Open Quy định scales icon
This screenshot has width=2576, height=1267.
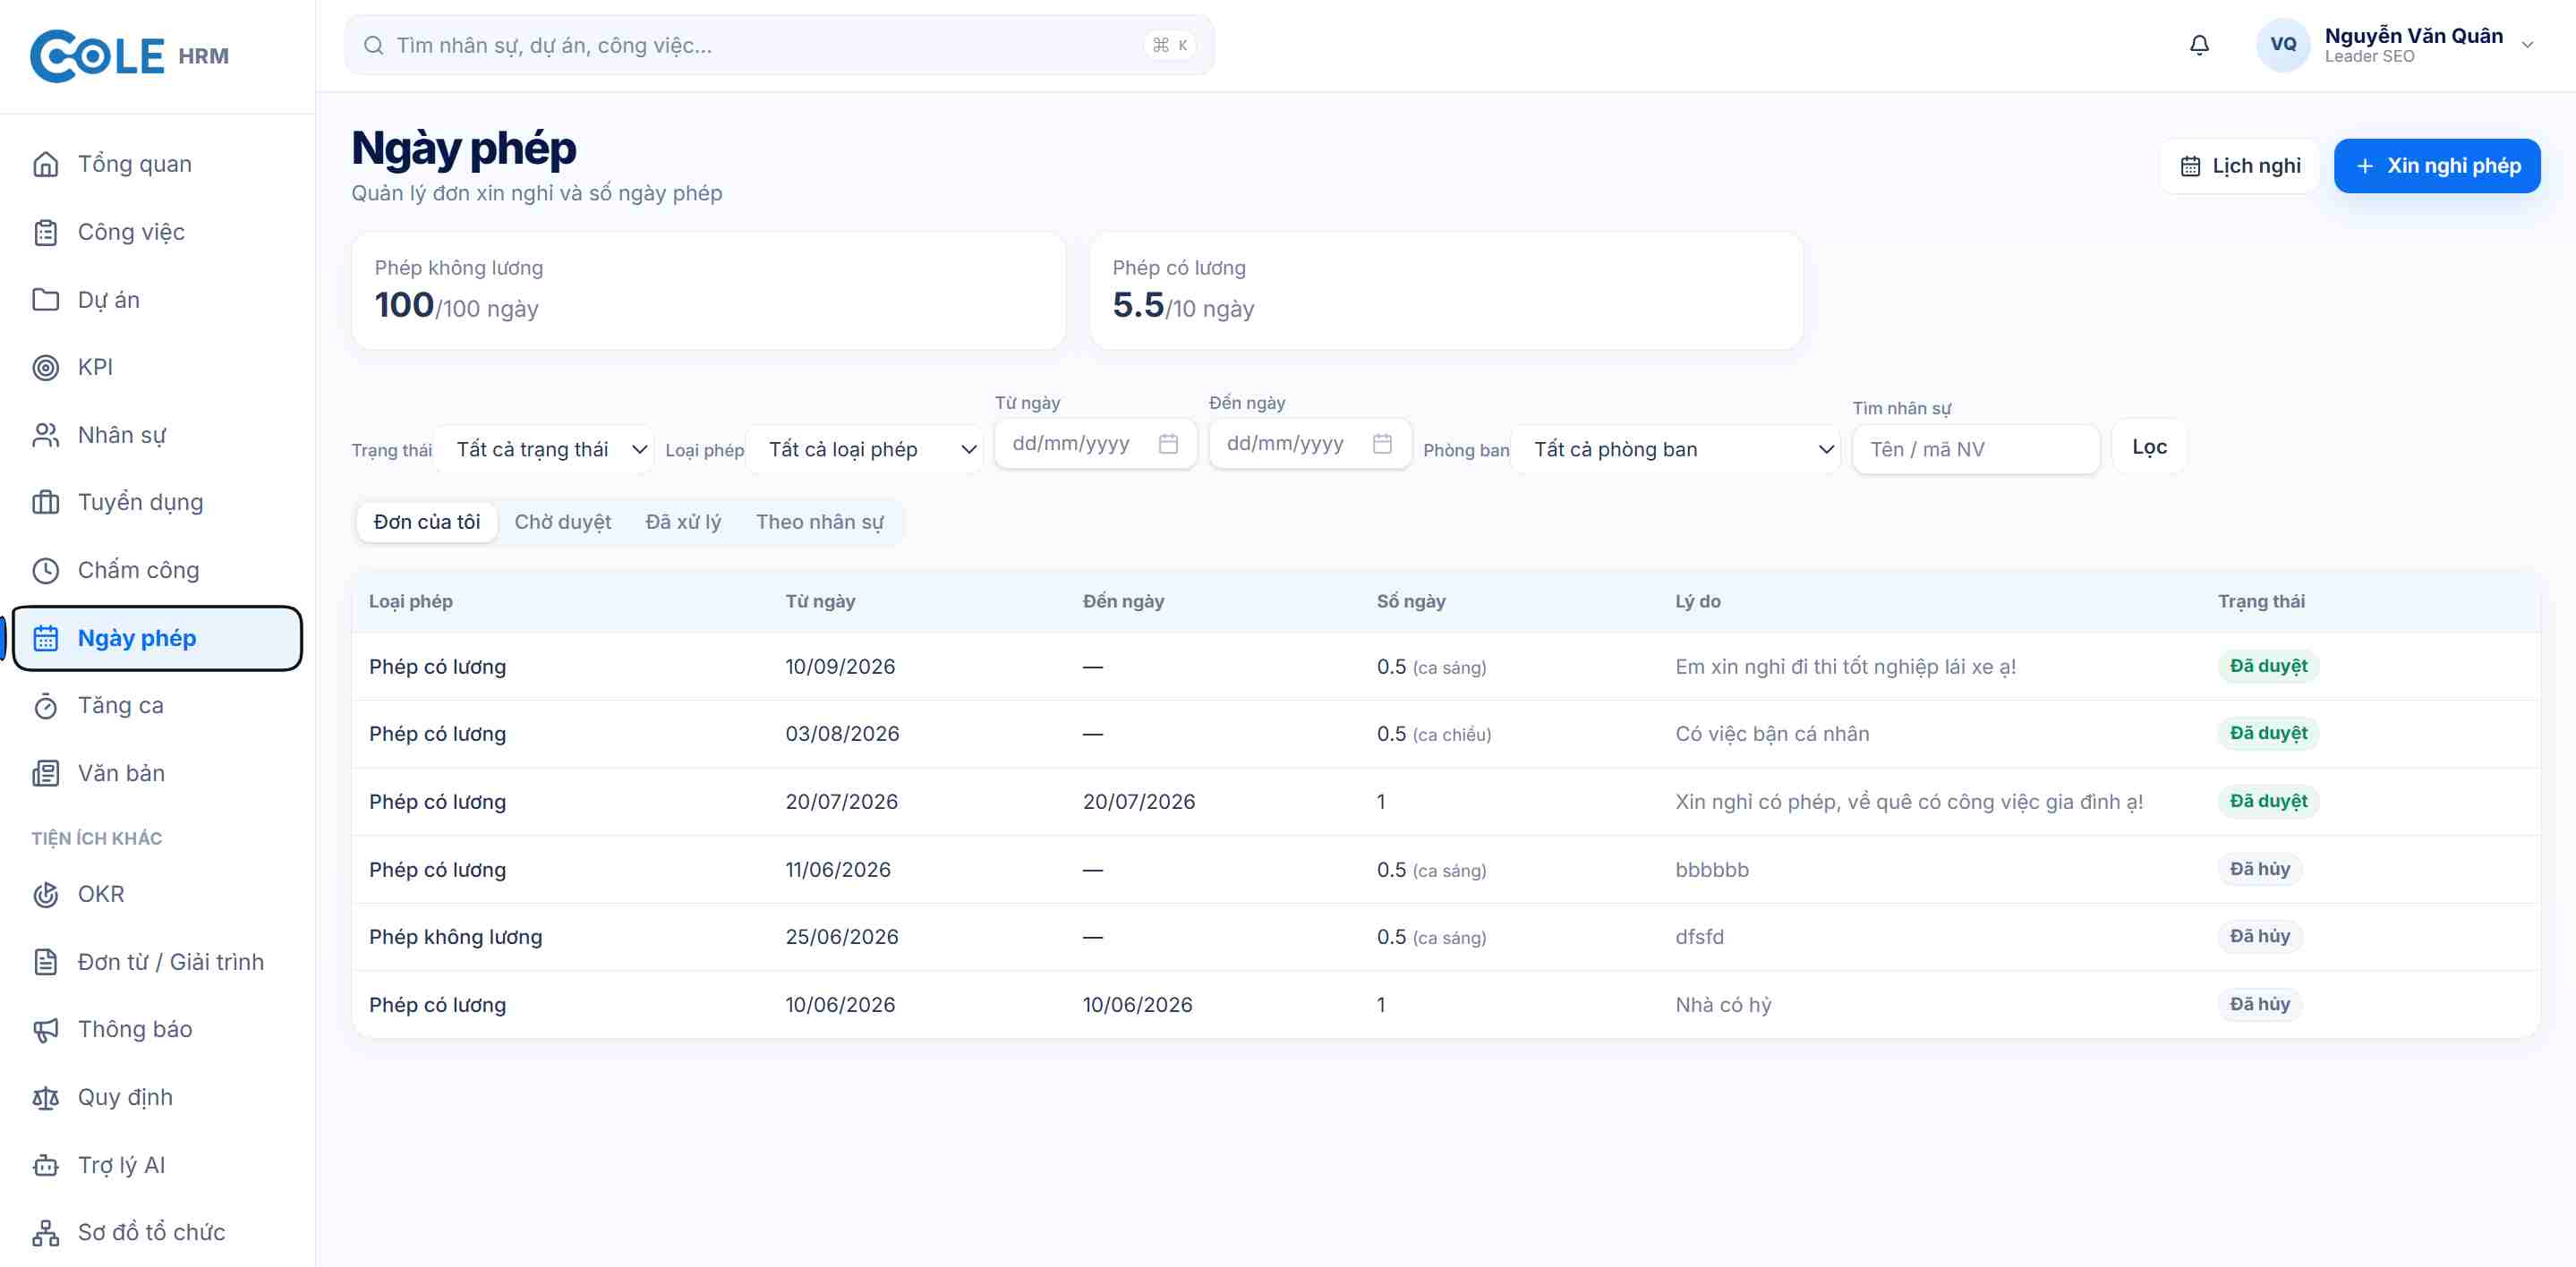pos(46,1097)
